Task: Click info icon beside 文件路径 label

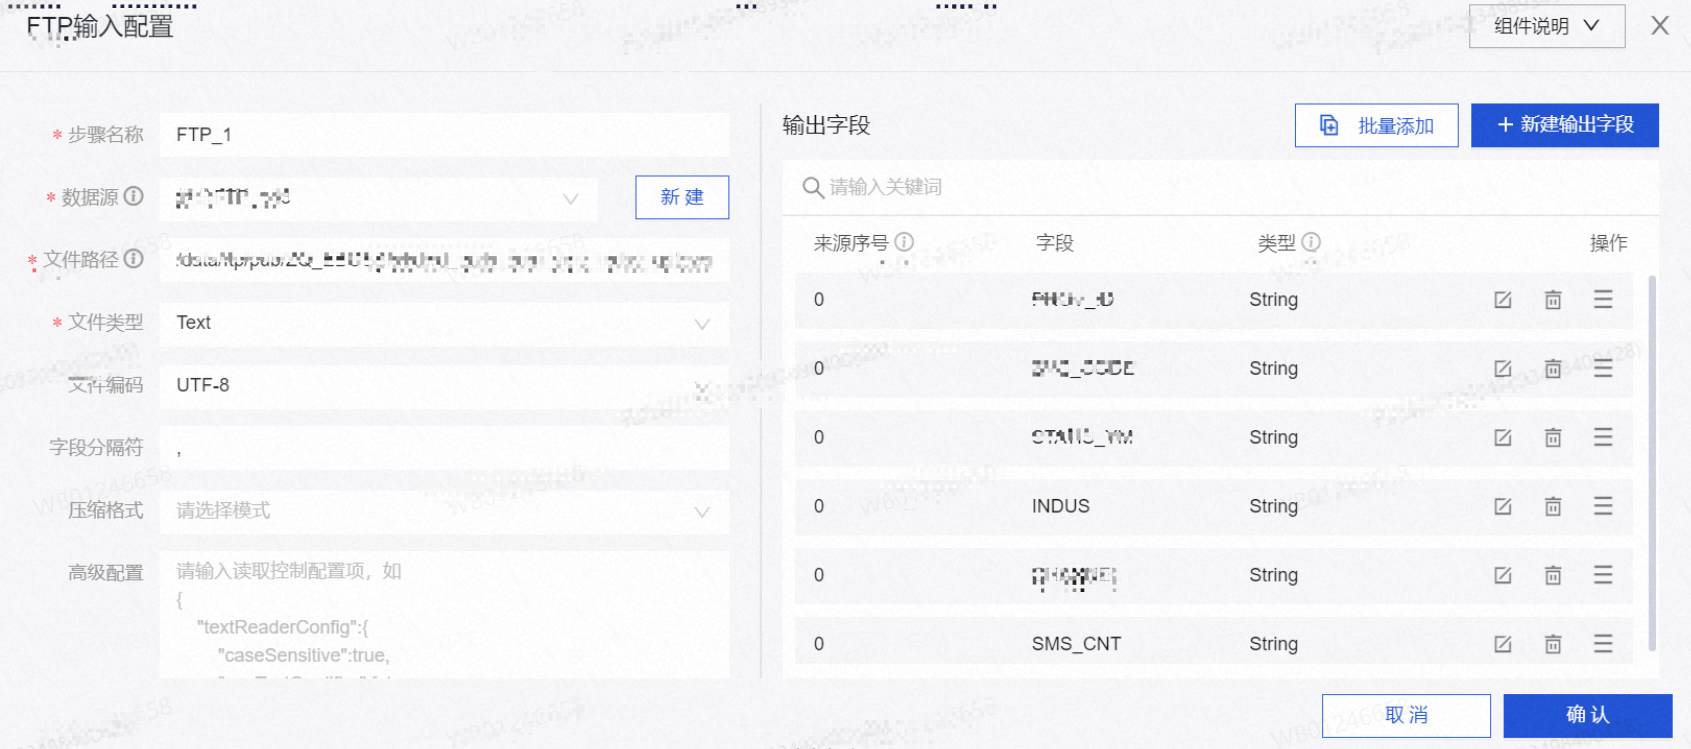Action: pos(134,259)
